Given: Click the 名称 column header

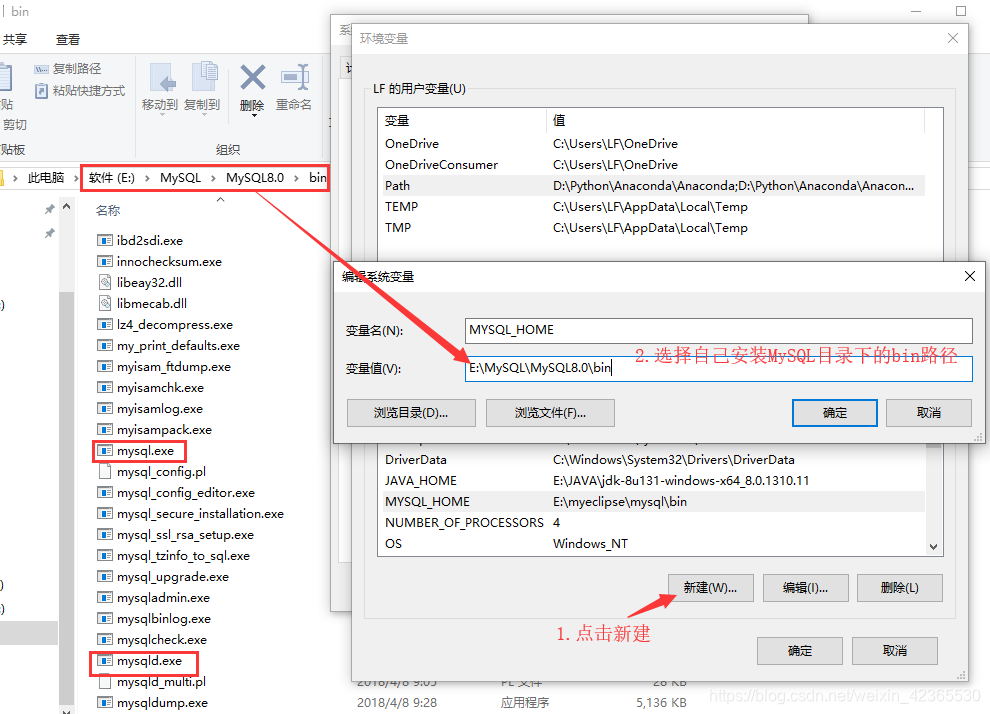Looking at the screenshot, I should tap(108, 210).
